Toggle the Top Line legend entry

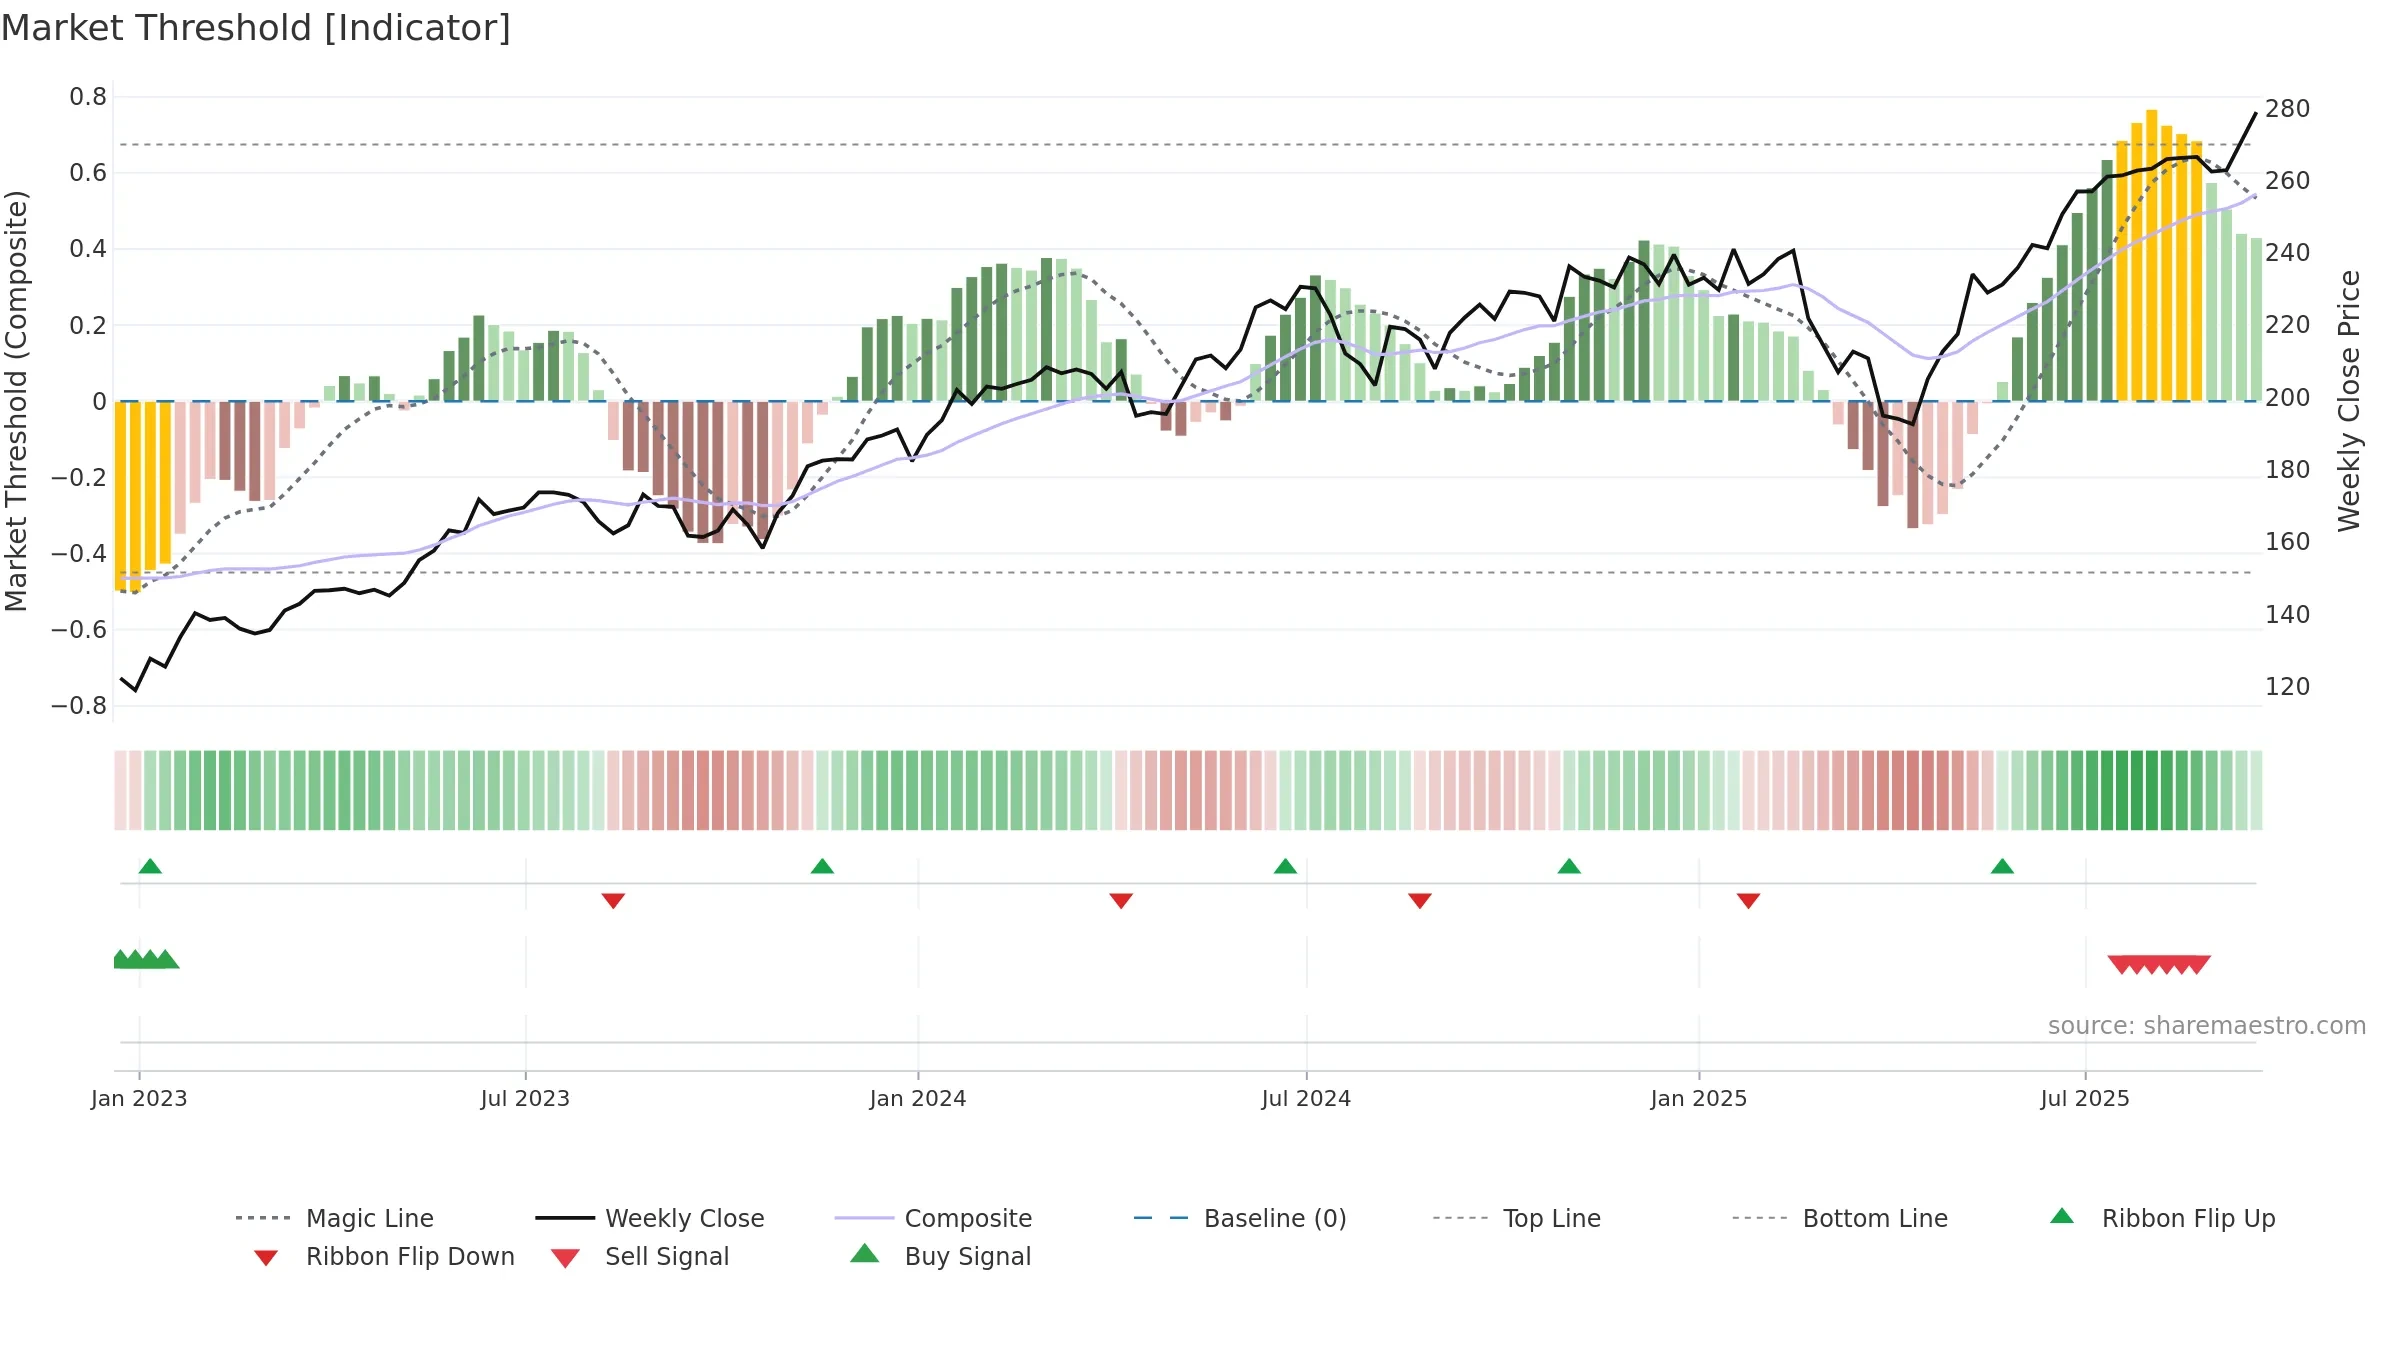click(1517, 1218)
